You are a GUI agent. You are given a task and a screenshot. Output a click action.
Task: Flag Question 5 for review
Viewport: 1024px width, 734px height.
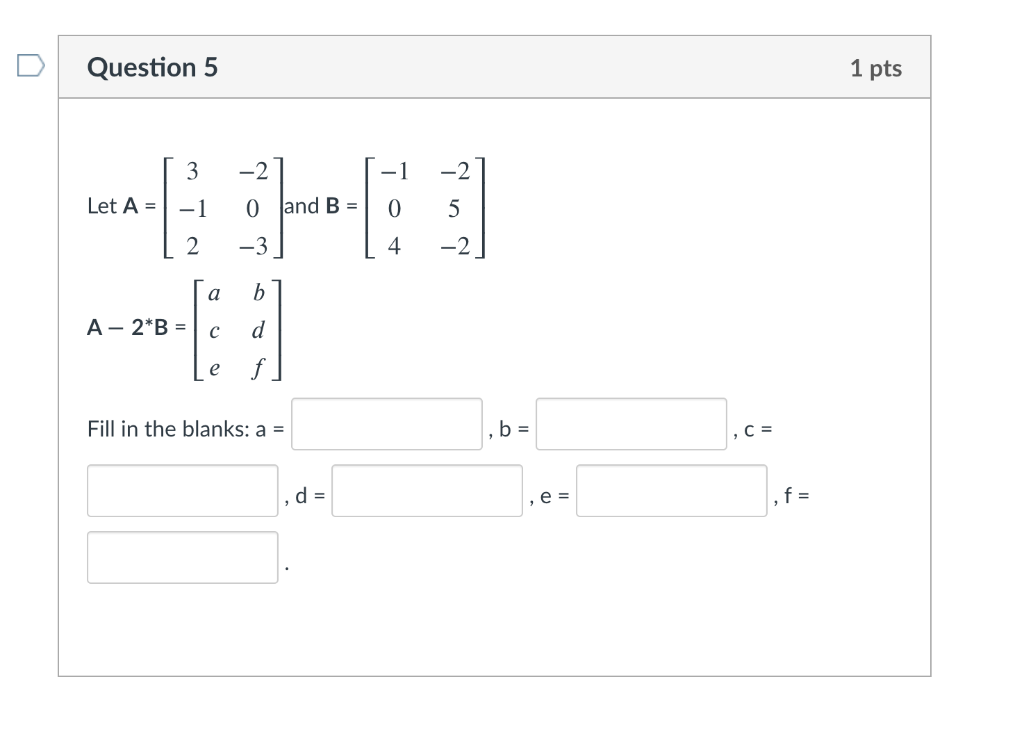31,65
